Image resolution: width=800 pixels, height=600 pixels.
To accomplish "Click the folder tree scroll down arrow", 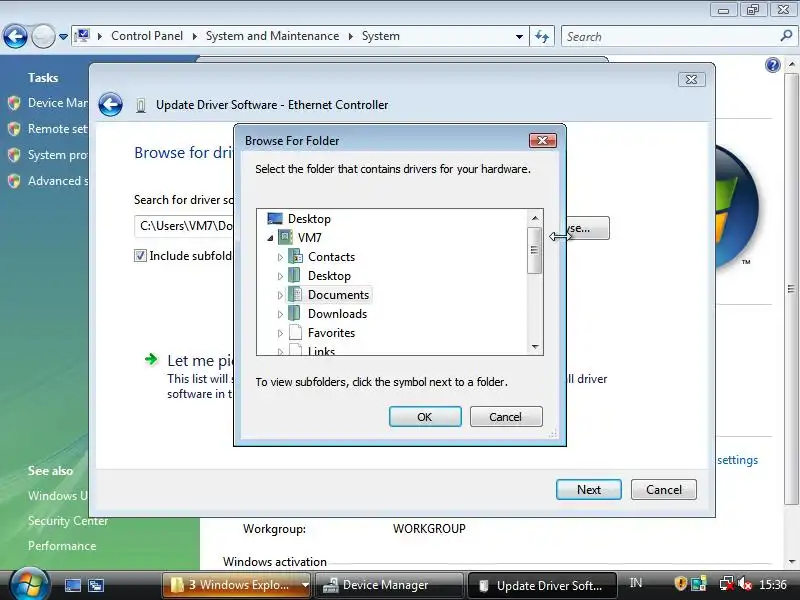I will click(x=535, y=346).
